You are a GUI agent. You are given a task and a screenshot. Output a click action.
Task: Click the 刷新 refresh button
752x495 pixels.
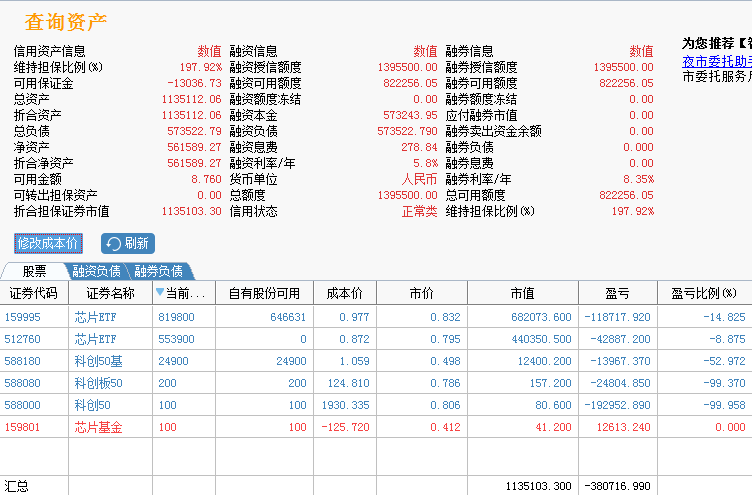128,243
